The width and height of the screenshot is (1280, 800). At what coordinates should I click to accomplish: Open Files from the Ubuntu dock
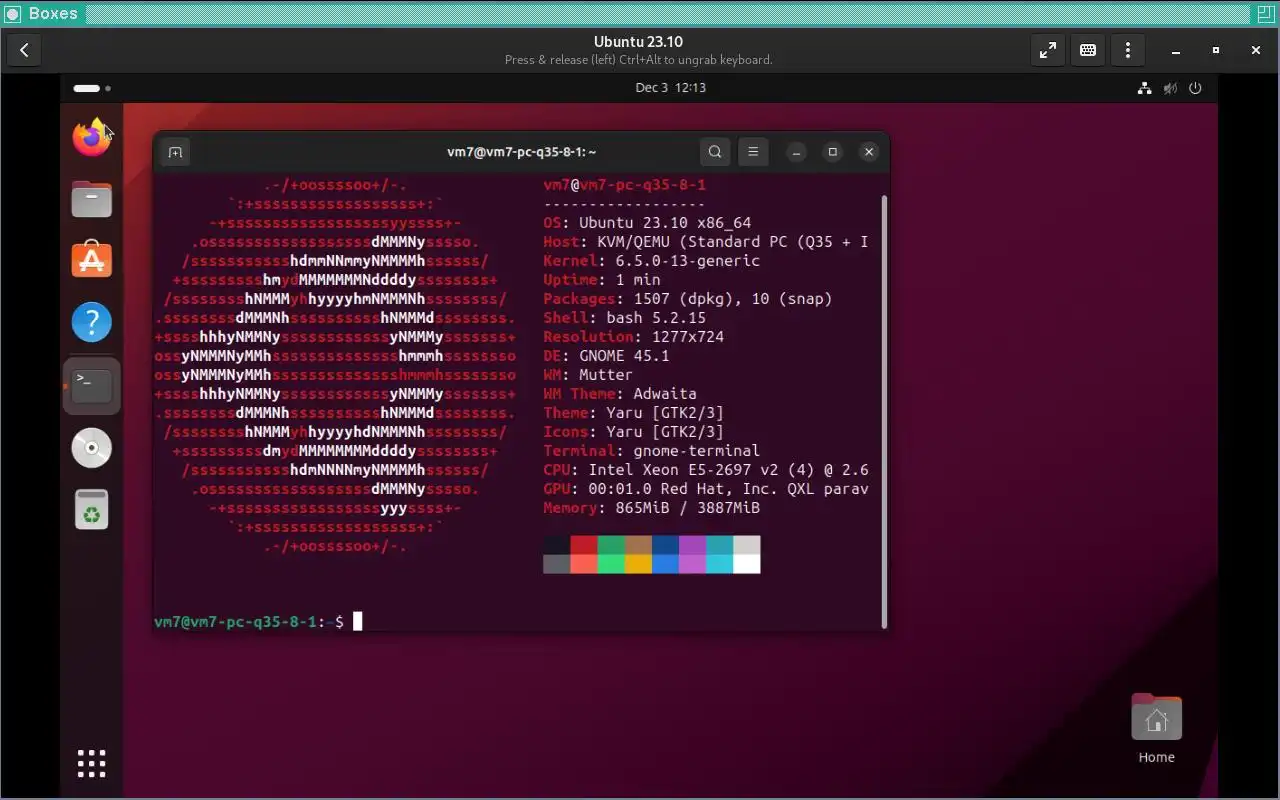[91, 199]
